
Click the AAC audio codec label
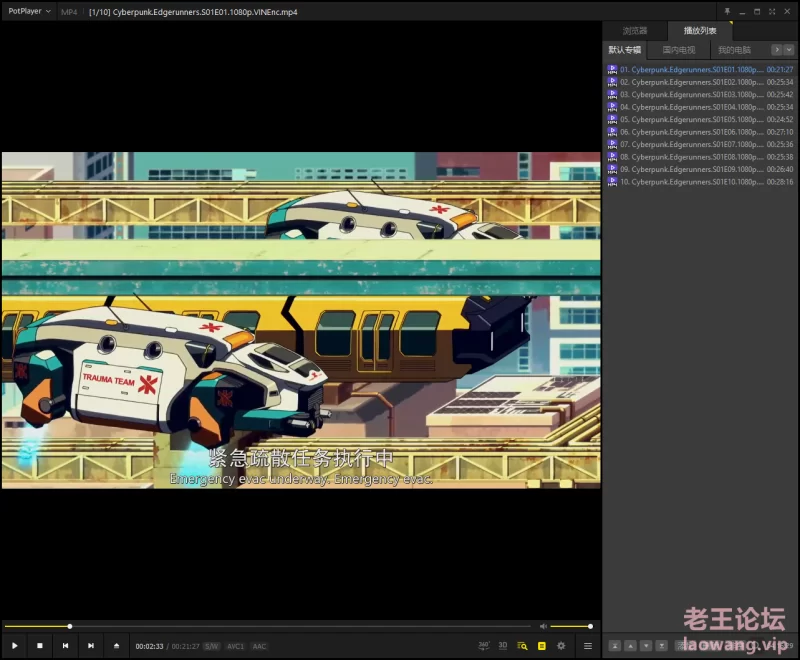[x=259, y=646]
